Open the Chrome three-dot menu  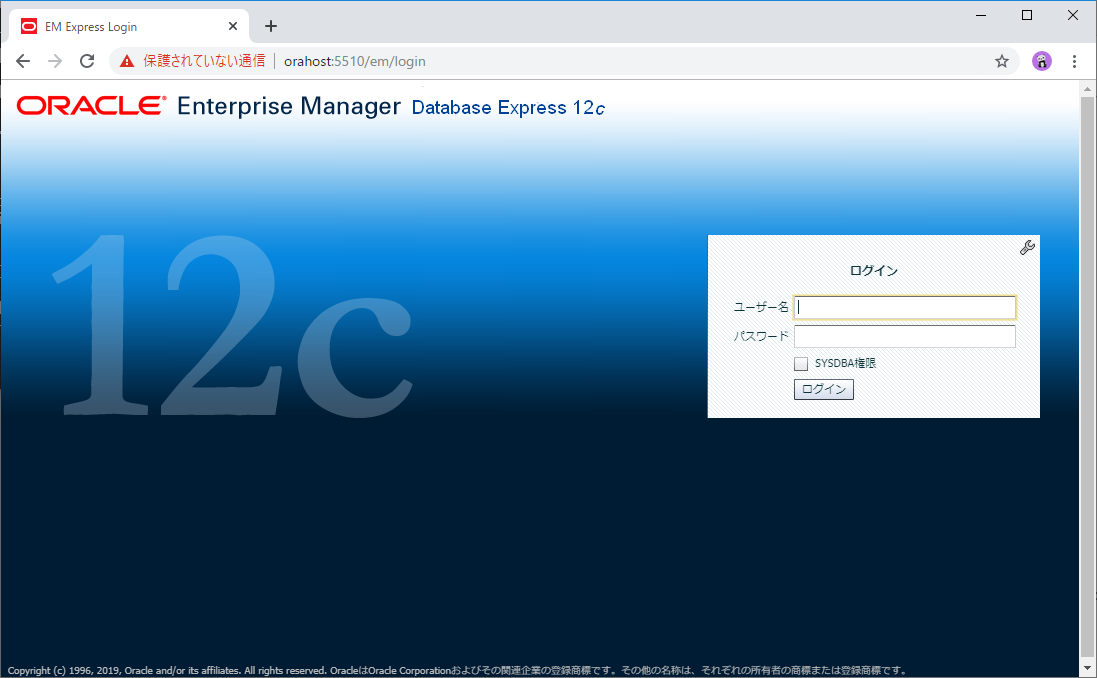coord(1074,62)
